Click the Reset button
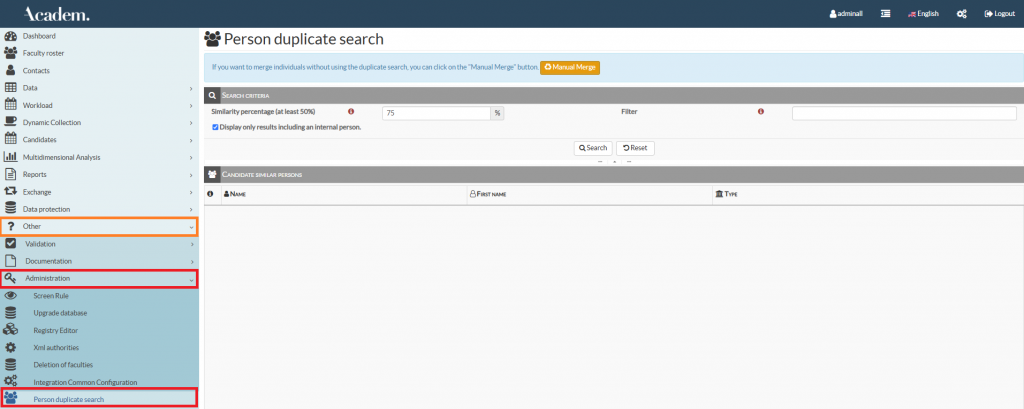Image resolution: width=1024 pixels, height=409 pixels. (x=635, y=148)
